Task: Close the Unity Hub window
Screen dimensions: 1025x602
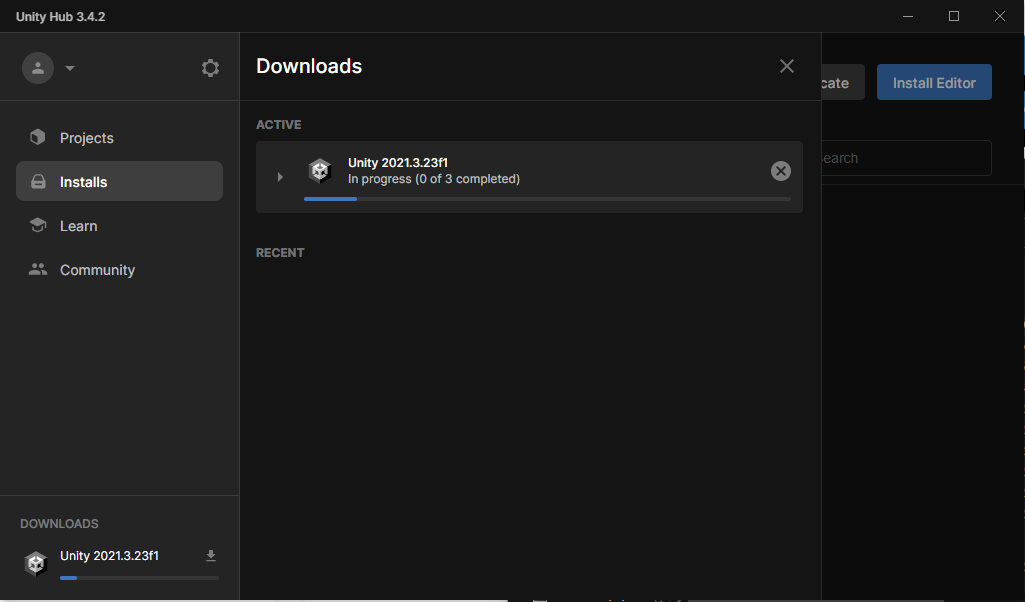Action: coord(1000,16)
